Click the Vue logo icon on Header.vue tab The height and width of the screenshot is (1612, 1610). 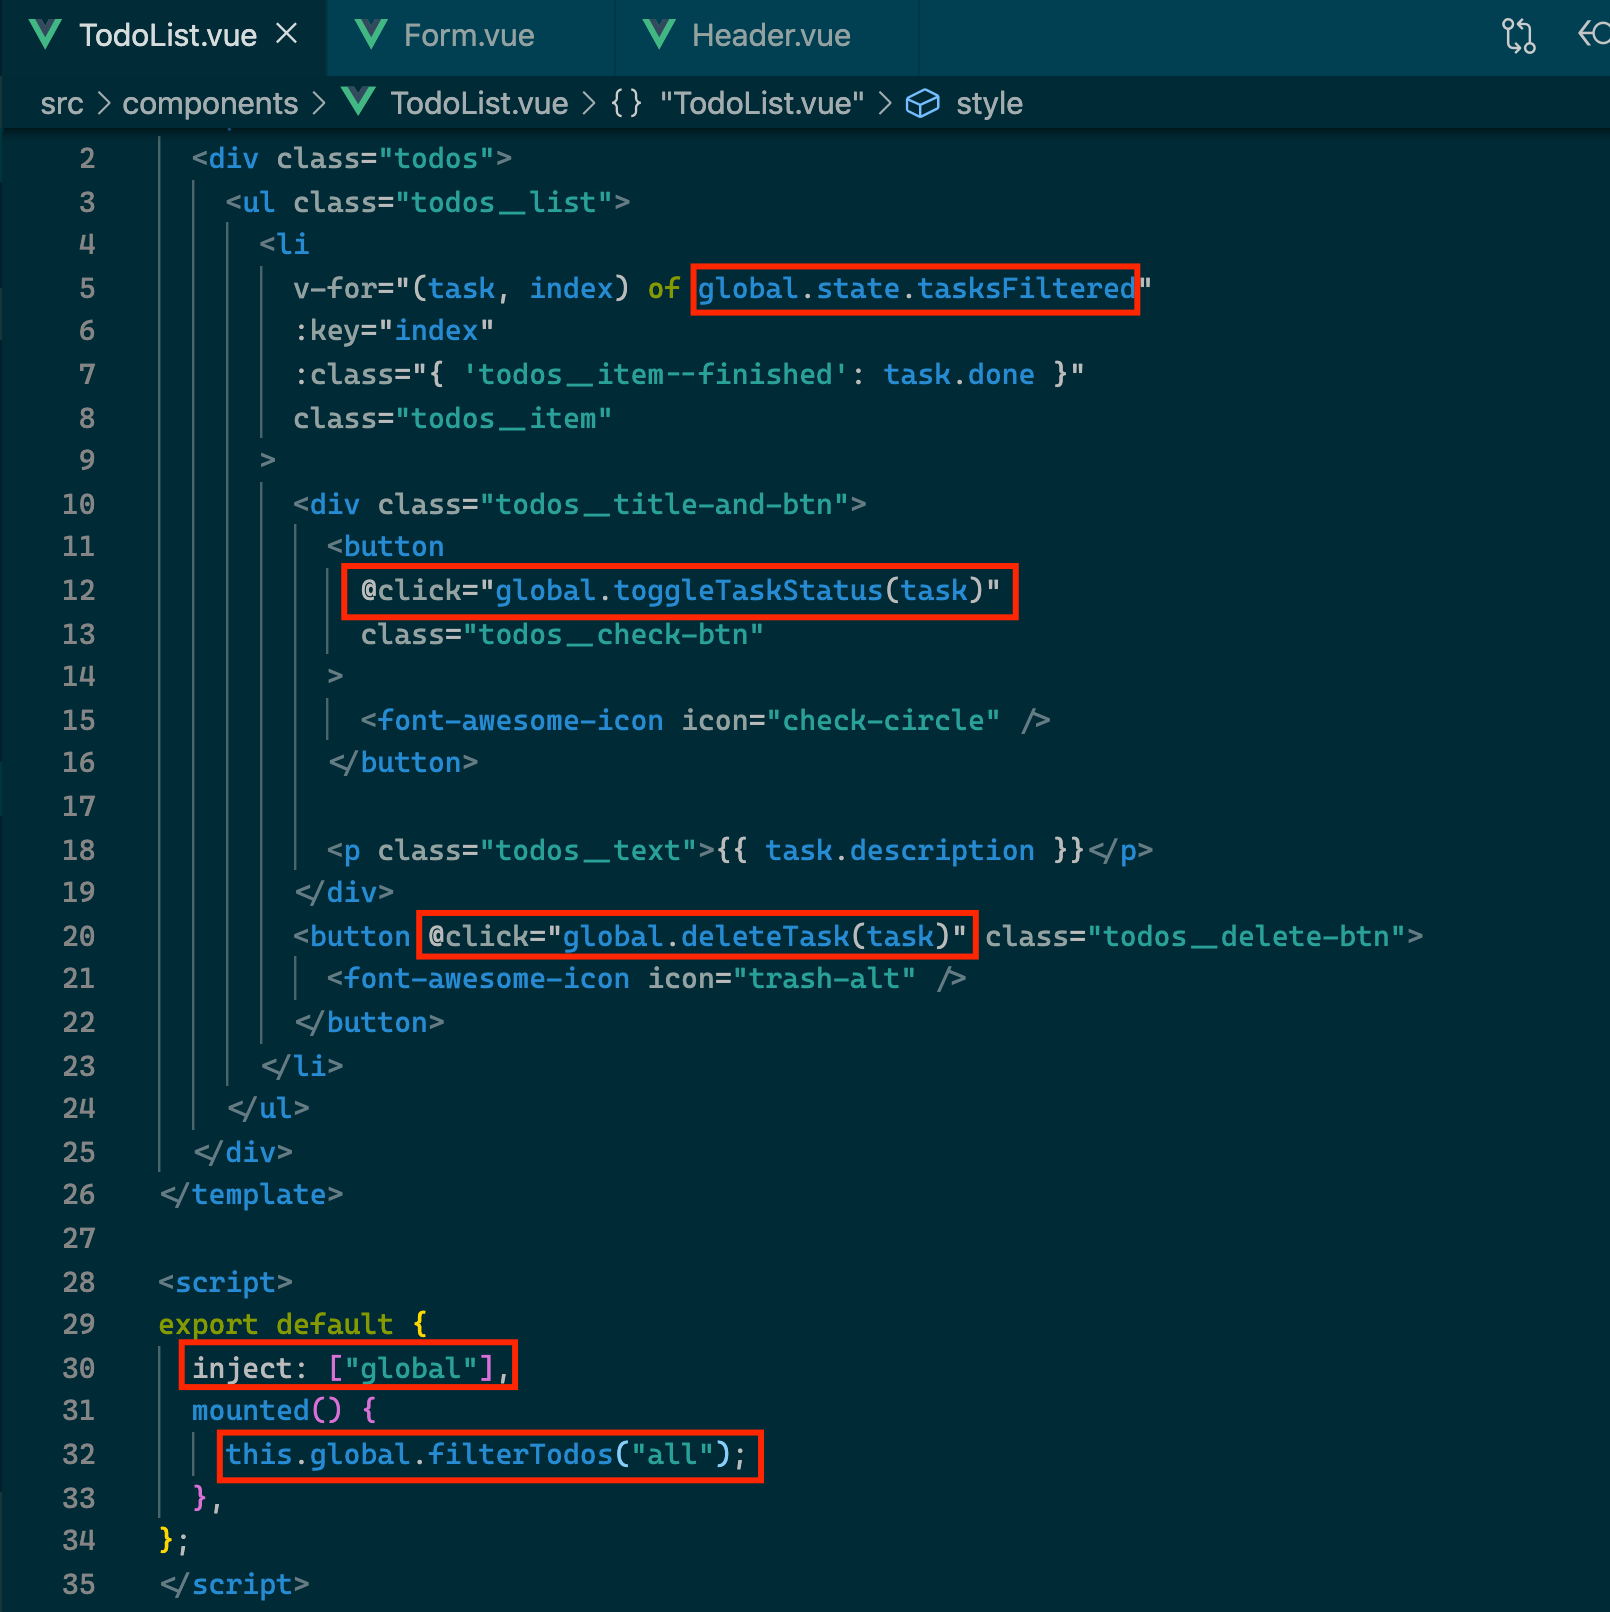659,35
